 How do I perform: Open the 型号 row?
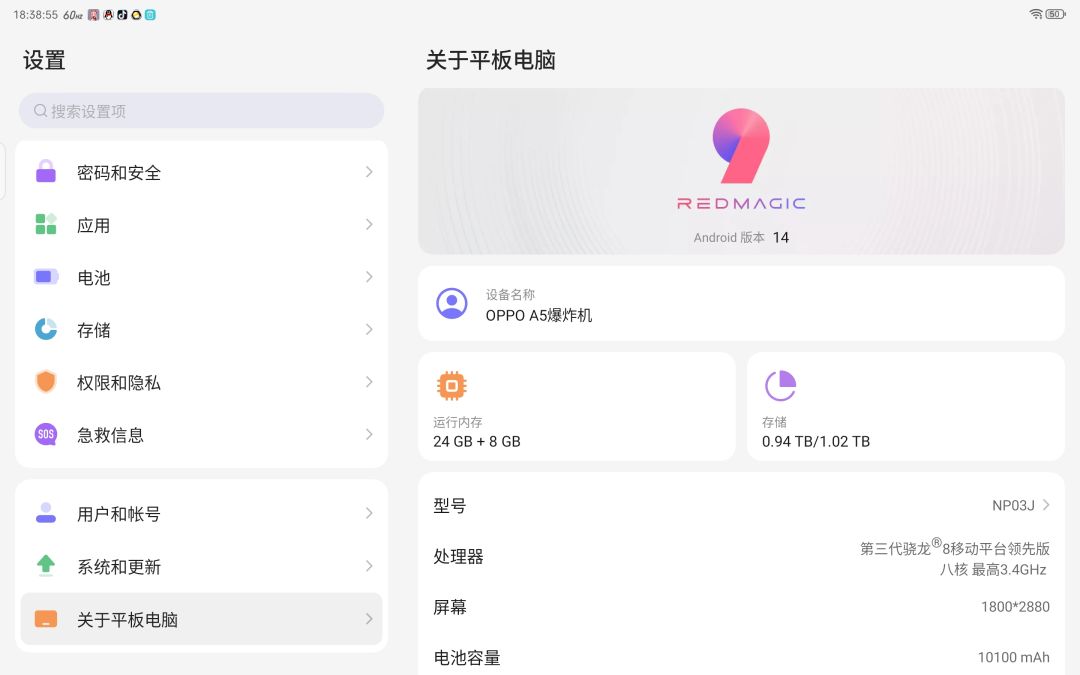(741, 505)
